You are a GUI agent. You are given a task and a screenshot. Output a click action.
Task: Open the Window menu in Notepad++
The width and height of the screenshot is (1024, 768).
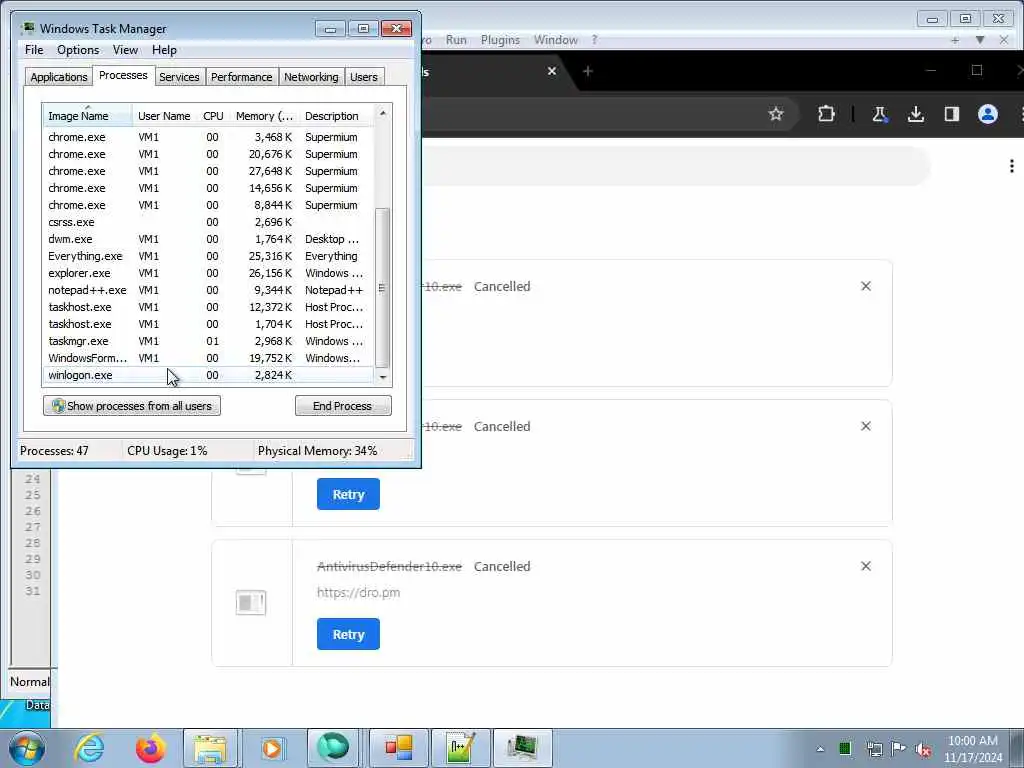tap(556, 40)
